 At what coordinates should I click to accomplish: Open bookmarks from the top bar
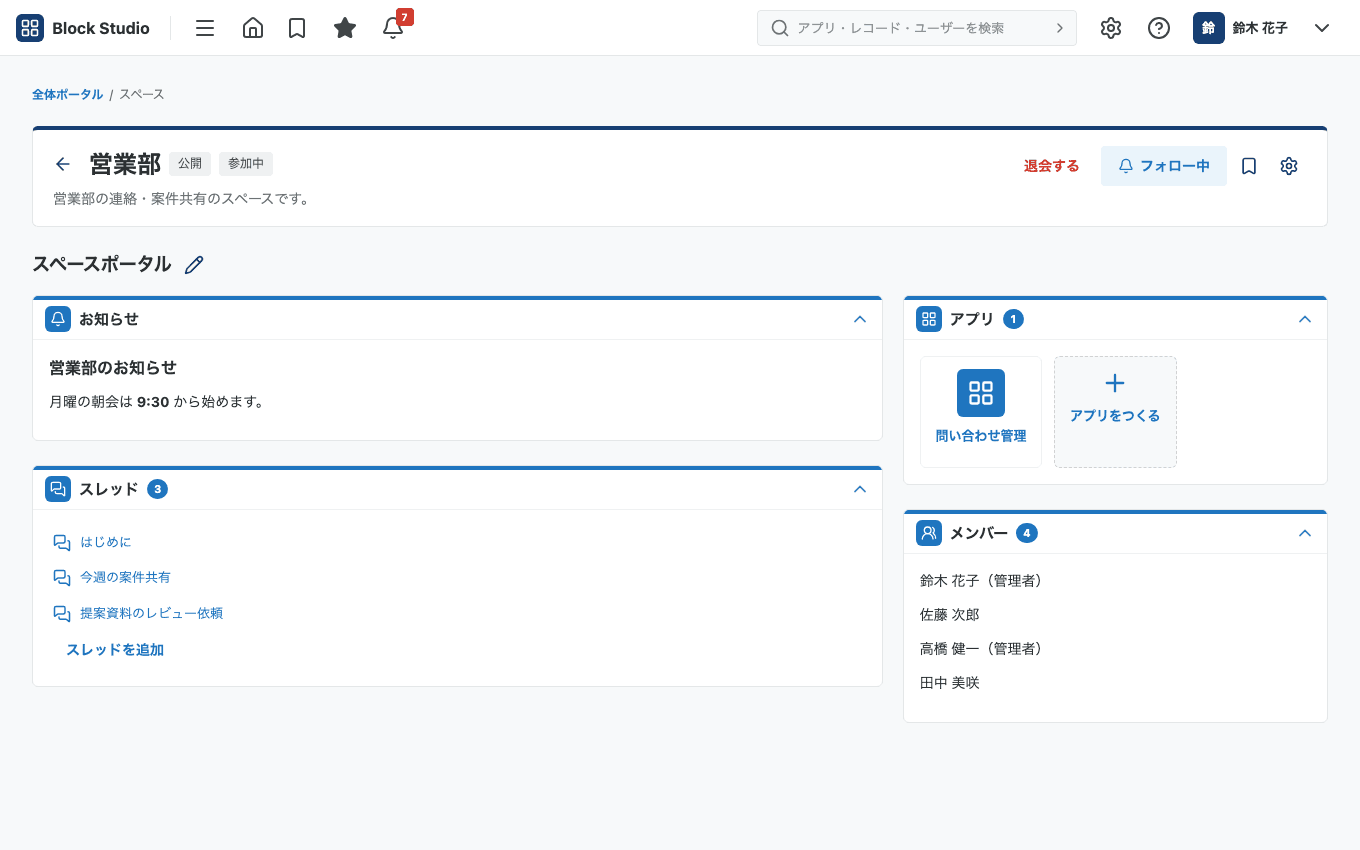tap(297, 28)
